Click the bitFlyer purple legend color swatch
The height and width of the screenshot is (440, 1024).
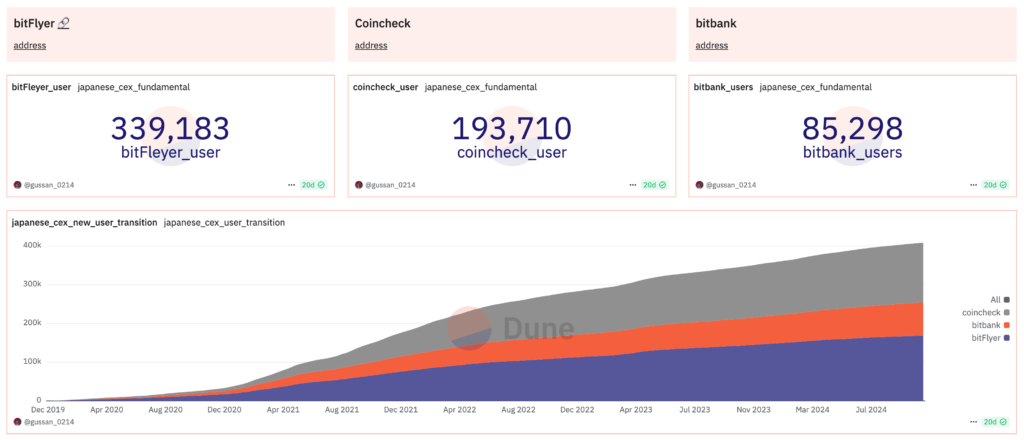click(x=1006, y=338)
